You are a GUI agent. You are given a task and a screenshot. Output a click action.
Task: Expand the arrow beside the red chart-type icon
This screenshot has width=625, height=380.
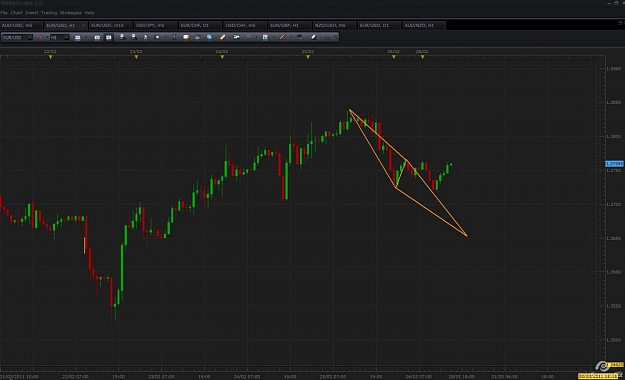pyautogui.click(x=47, y=37)
